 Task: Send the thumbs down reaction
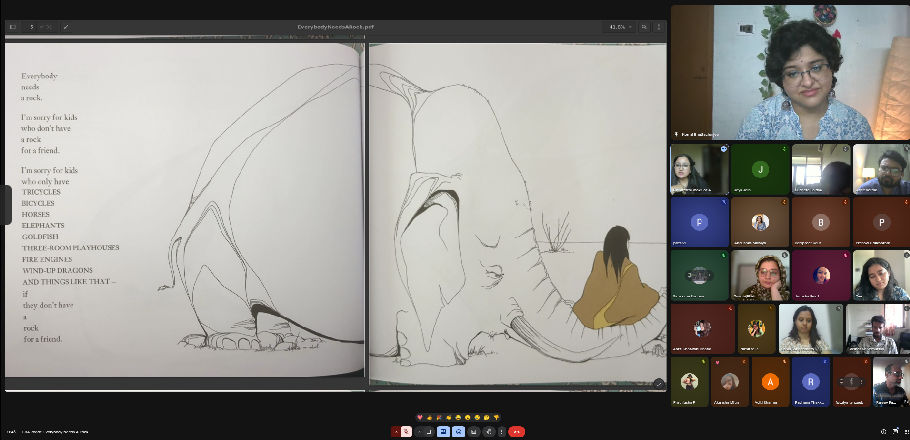pyautogui.click(x=496, y=417)
